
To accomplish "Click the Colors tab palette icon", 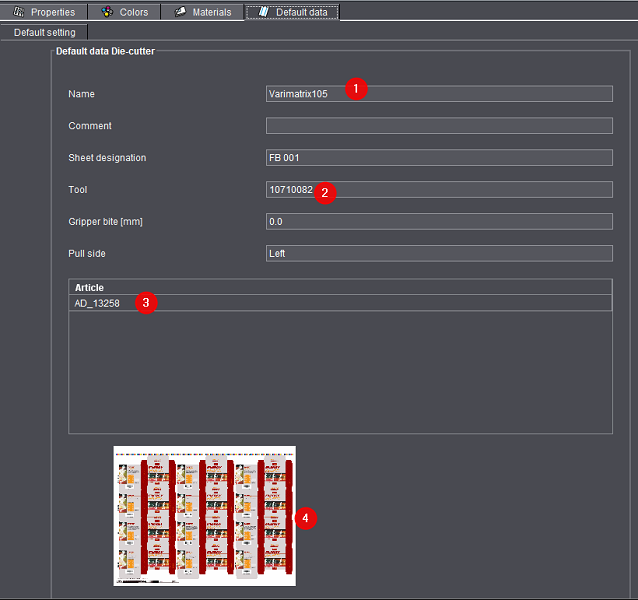I will (107, 12).
